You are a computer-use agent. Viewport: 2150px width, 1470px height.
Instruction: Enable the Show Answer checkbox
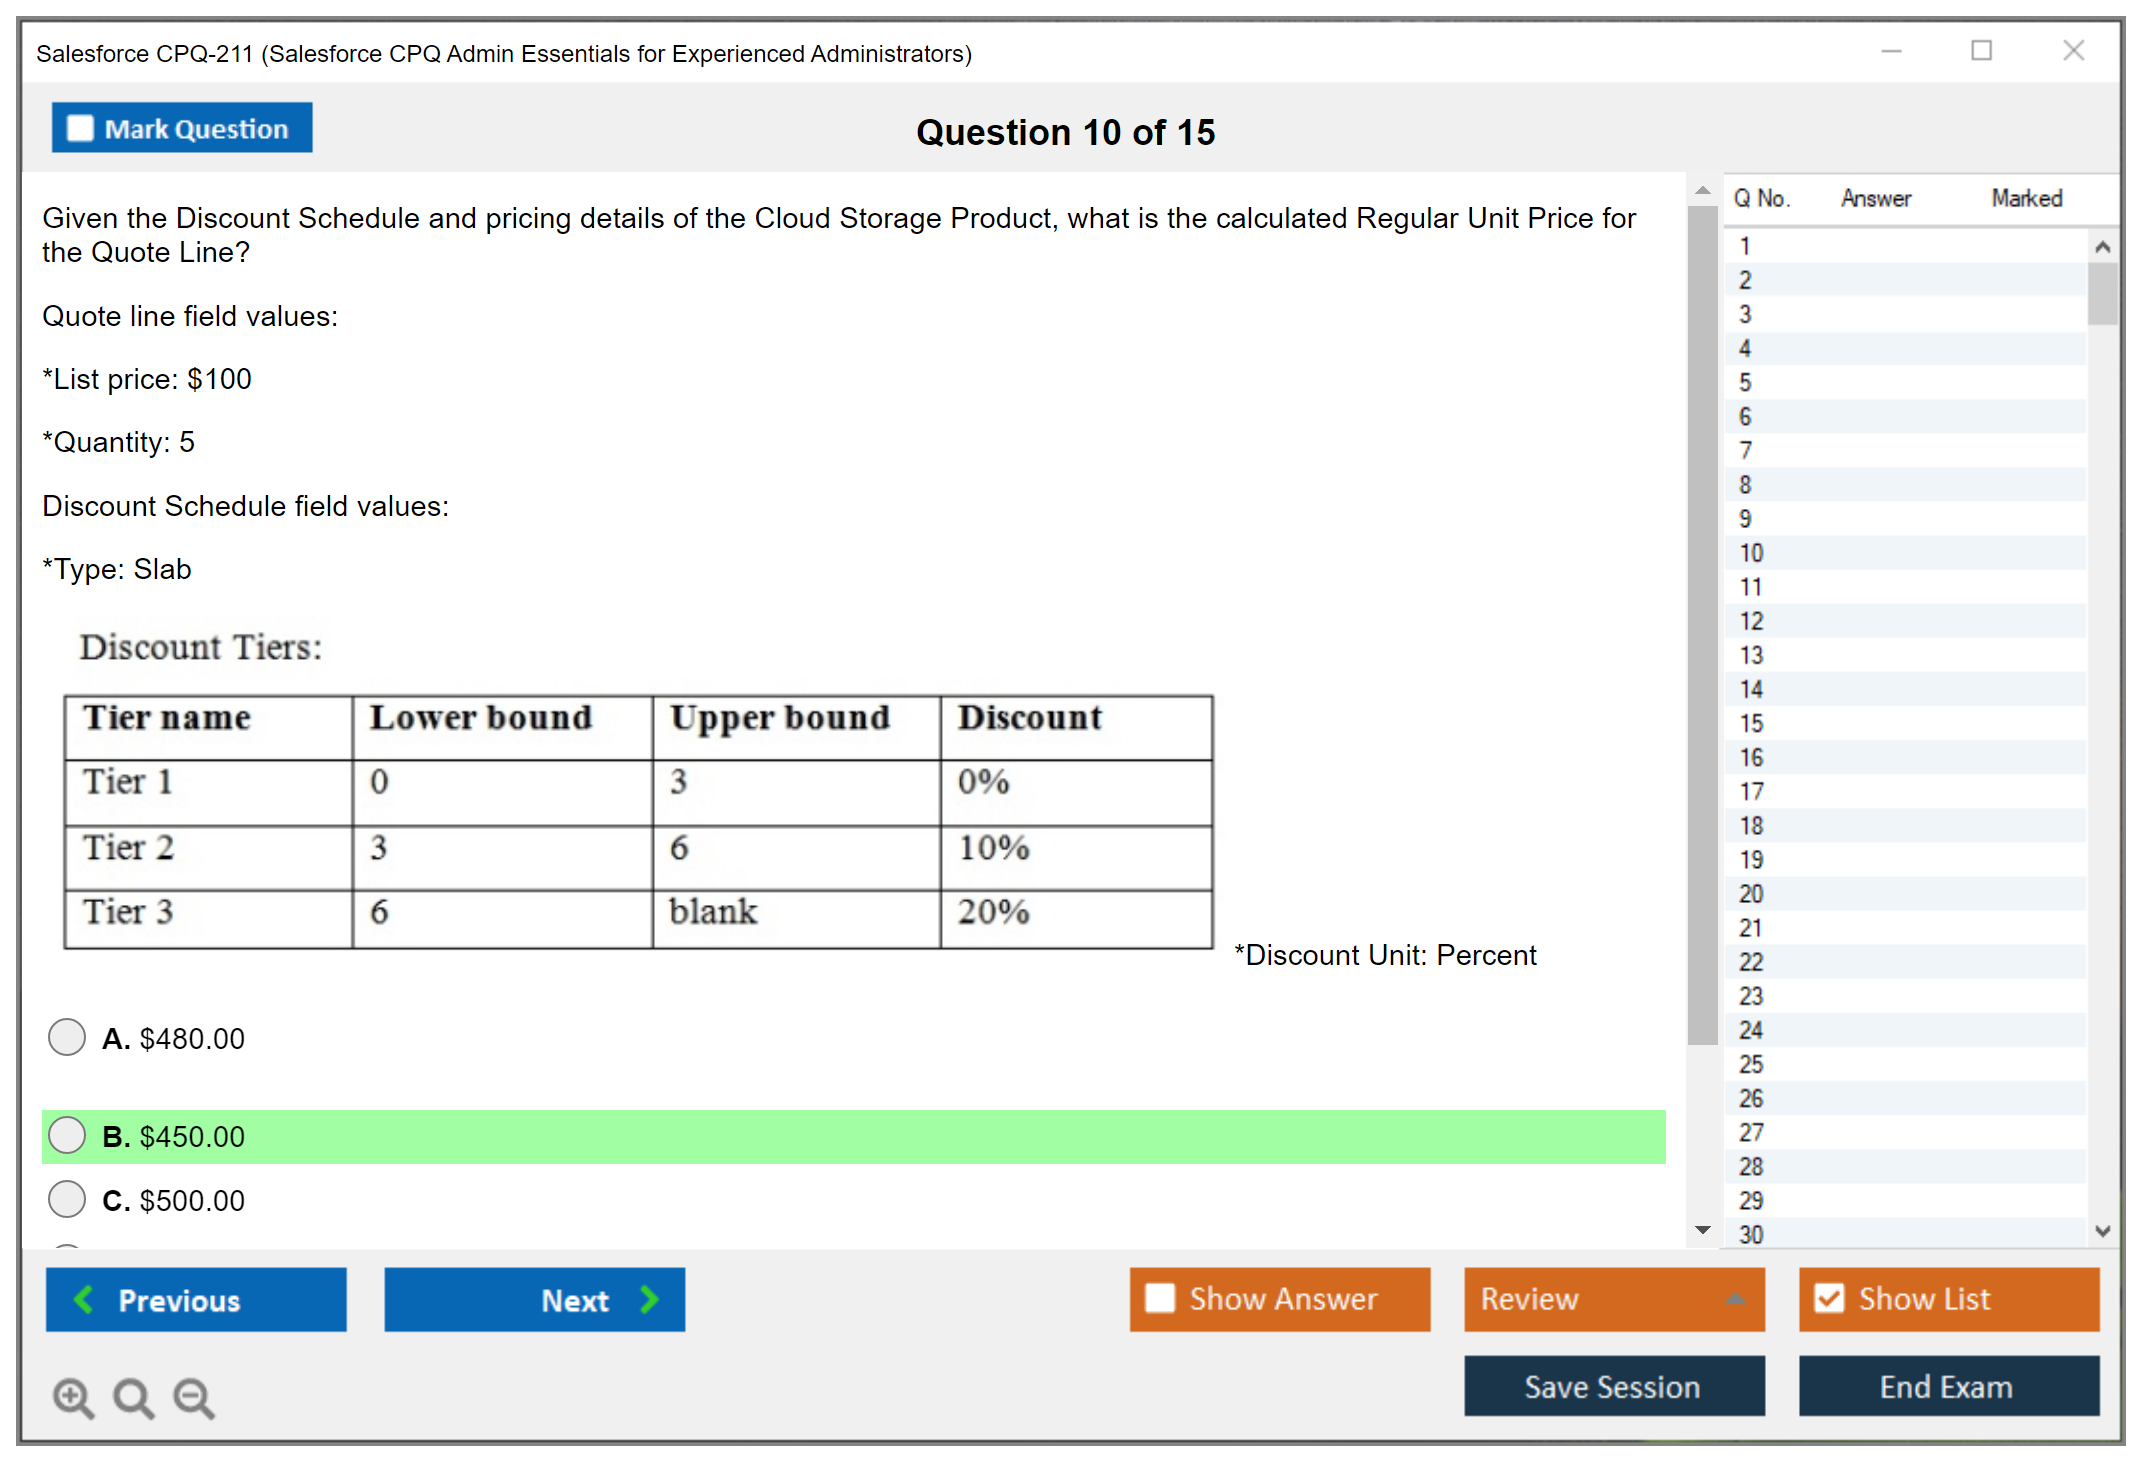point(1160,1298)
